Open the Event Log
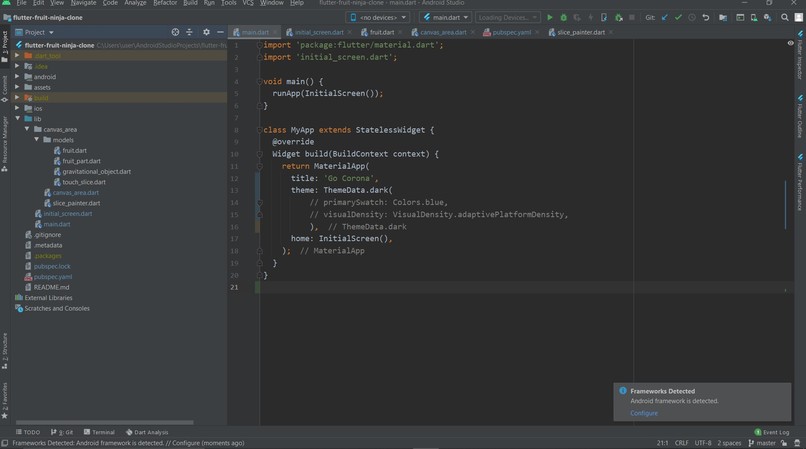Image resolution: width=806 pixels, height=449 pixels. (x=772, y=432)
